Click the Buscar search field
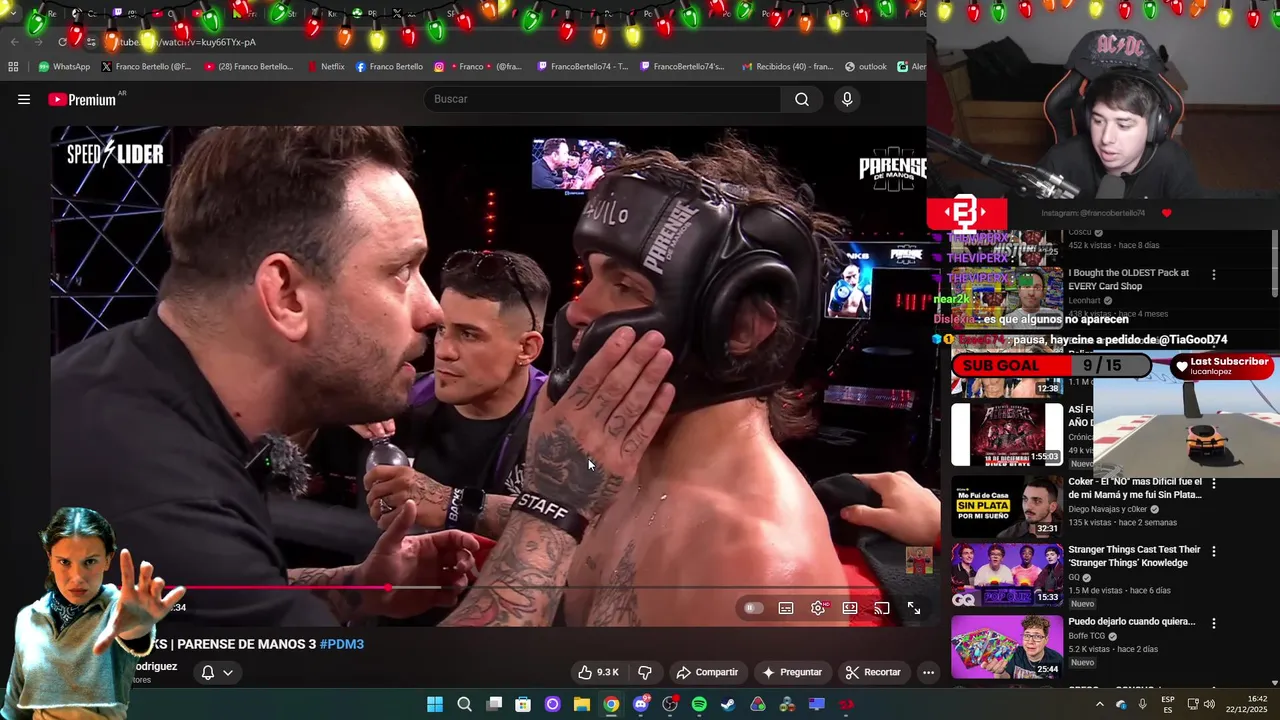This screenshot has height=720, width=1280. [603, 99]
